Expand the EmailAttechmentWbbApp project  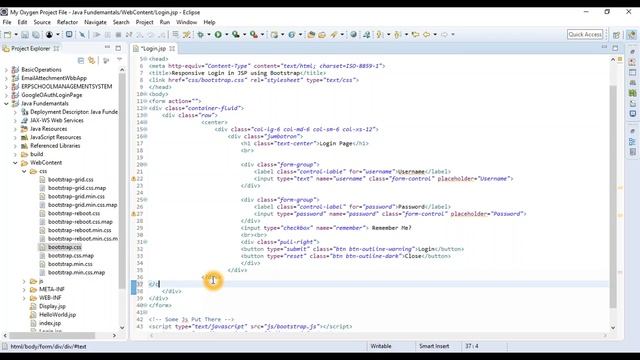(6, 78)
